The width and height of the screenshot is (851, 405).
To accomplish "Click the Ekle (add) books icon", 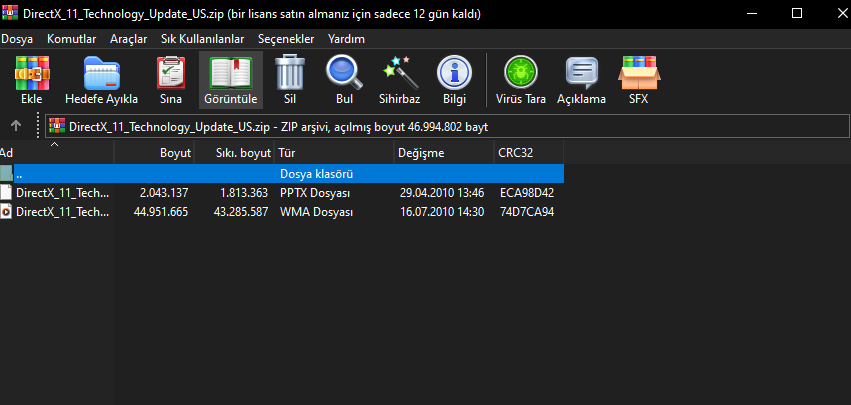I will coord(31,72).
